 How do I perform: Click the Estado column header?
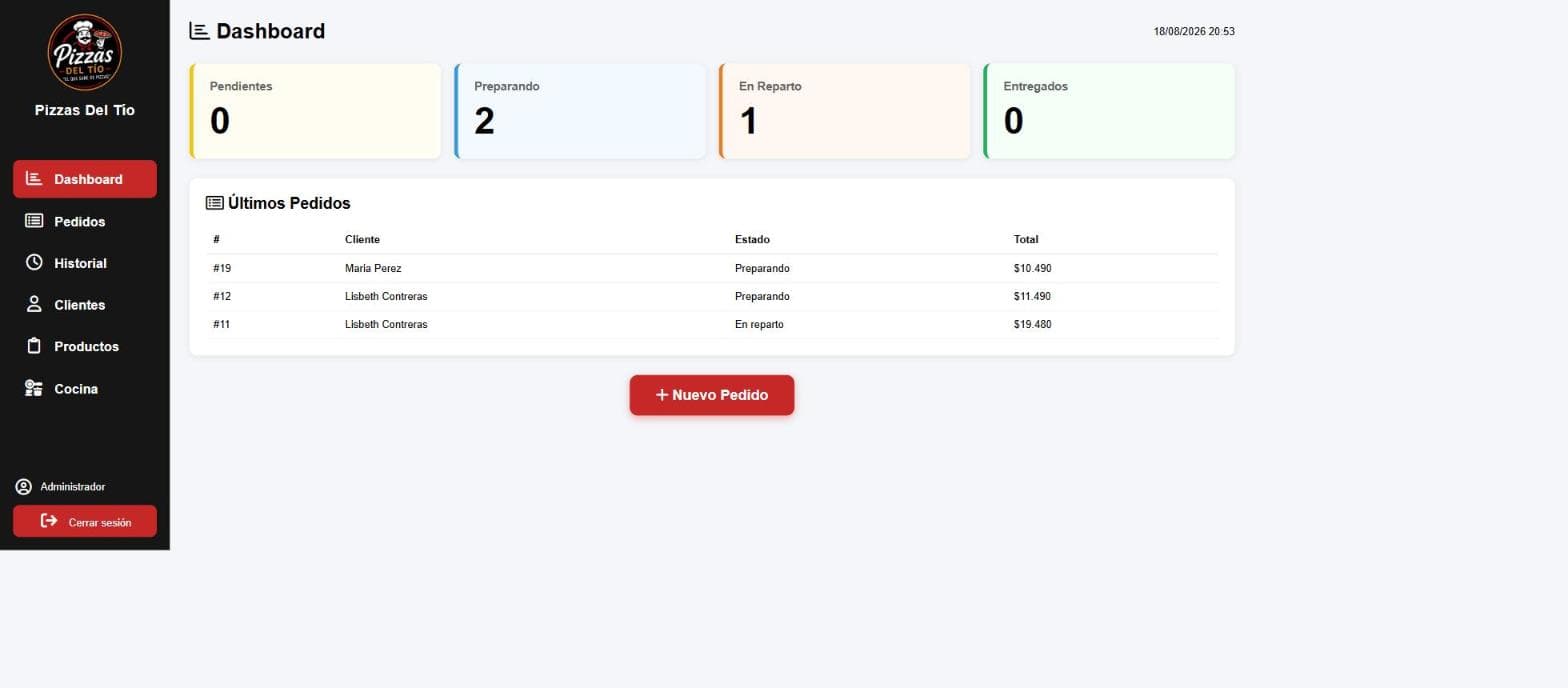point(752,239)
